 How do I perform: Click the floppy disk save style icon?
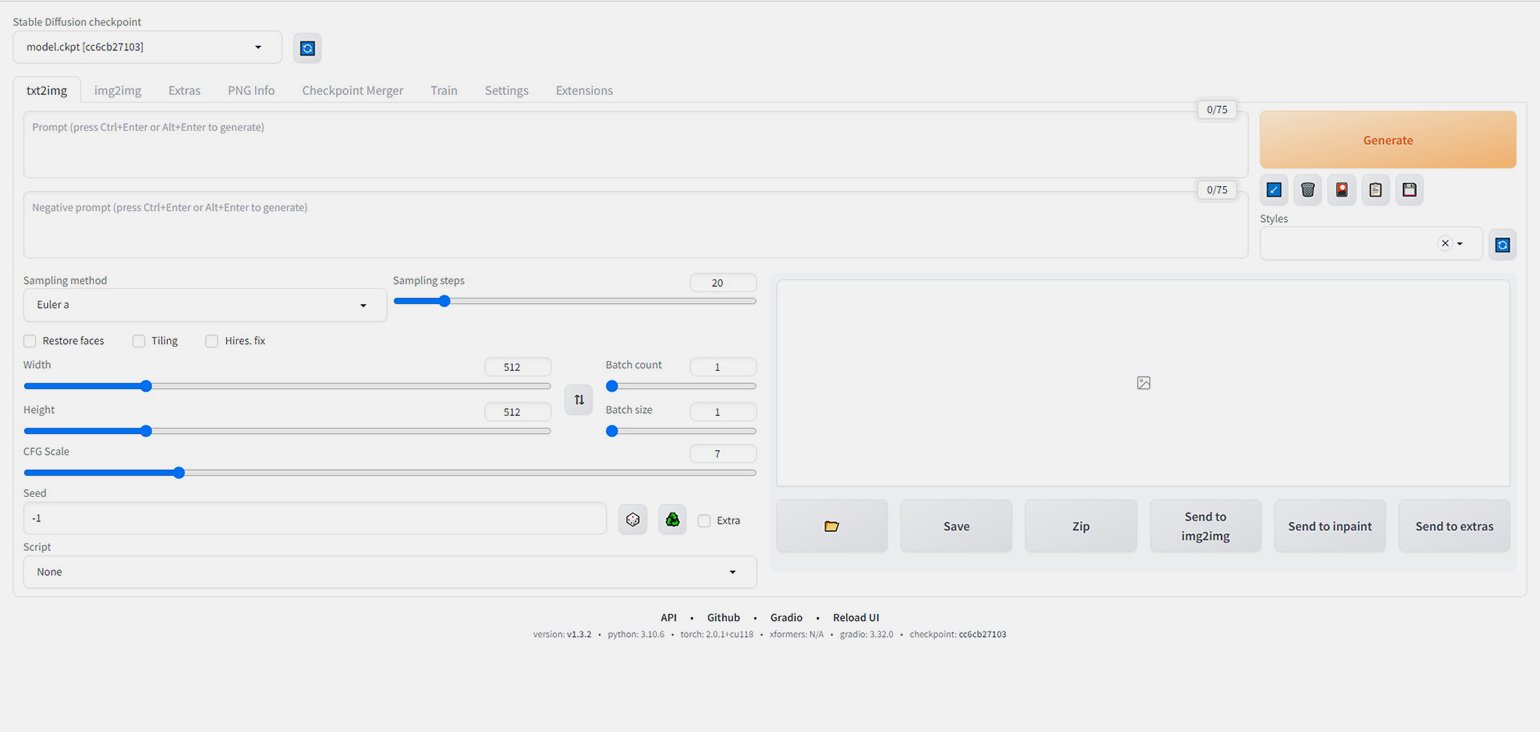(1409, 190)
